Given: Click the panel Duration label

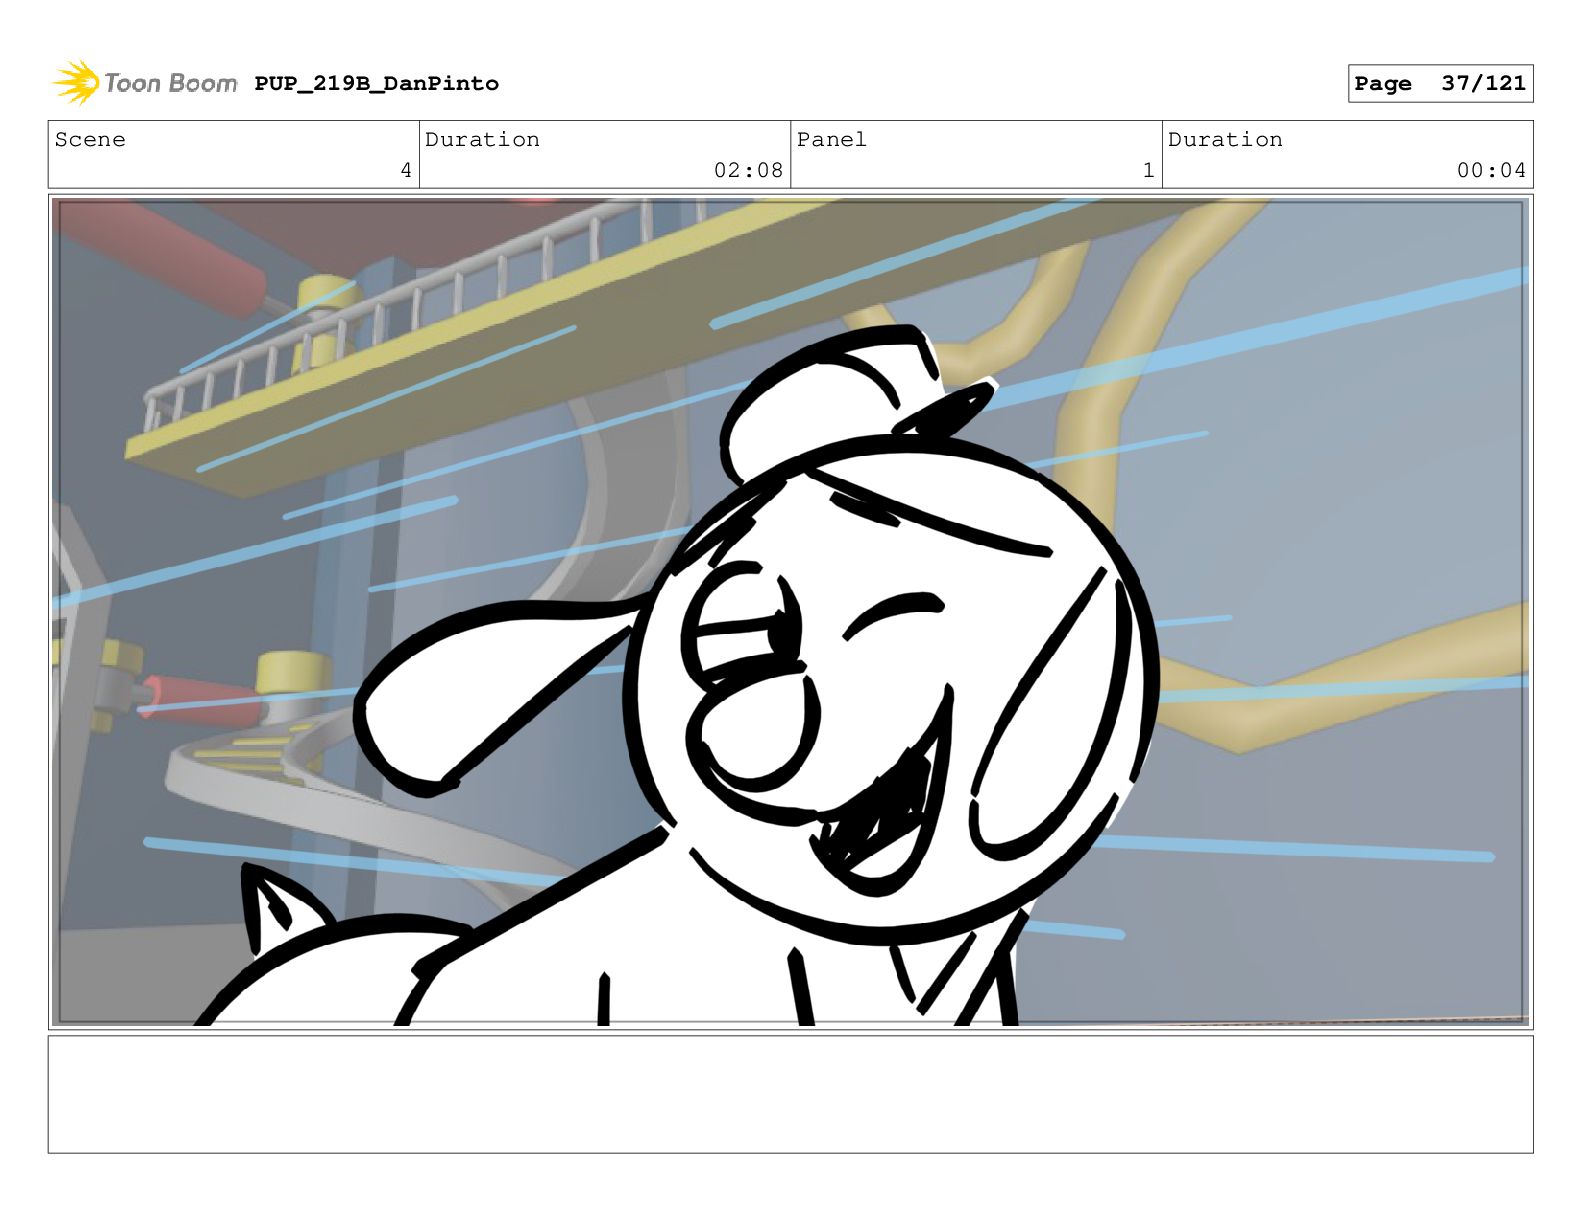Looking at the screenshot, I should (x=1225, y=140).
